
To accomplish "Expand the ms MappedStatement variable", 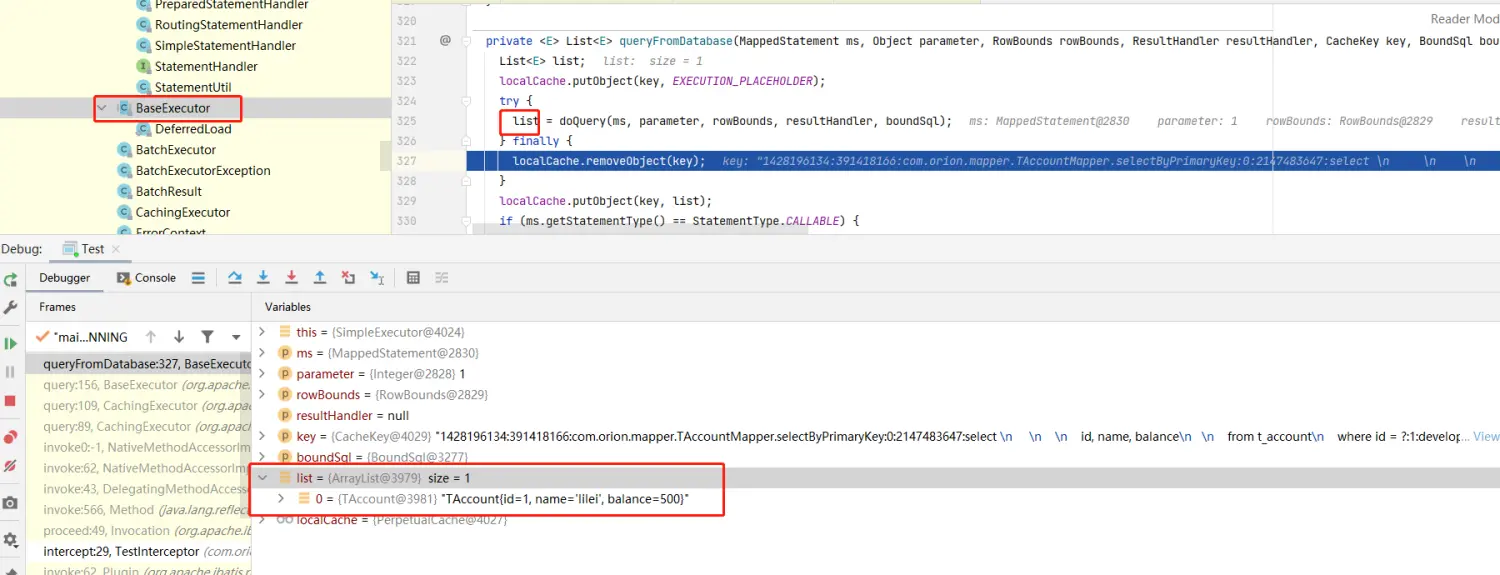I will pyautogui.click(x=263, y=353).
